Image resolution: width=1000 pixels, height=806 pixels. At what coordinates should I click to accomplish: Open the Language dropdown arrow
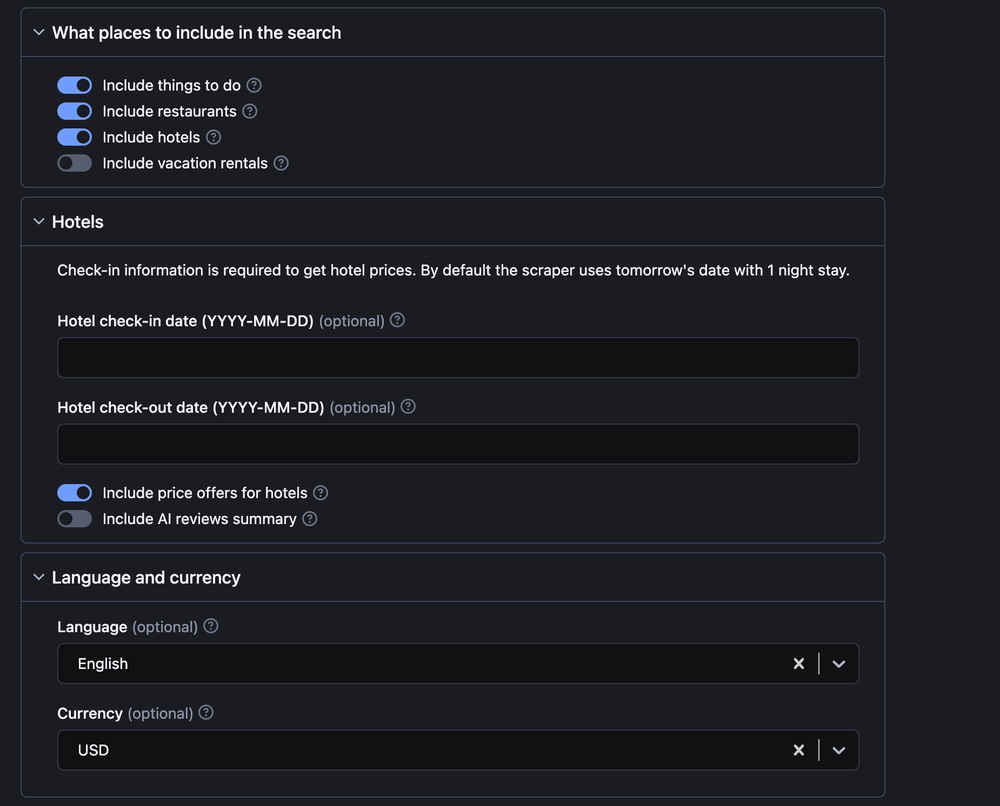(839, 664)
